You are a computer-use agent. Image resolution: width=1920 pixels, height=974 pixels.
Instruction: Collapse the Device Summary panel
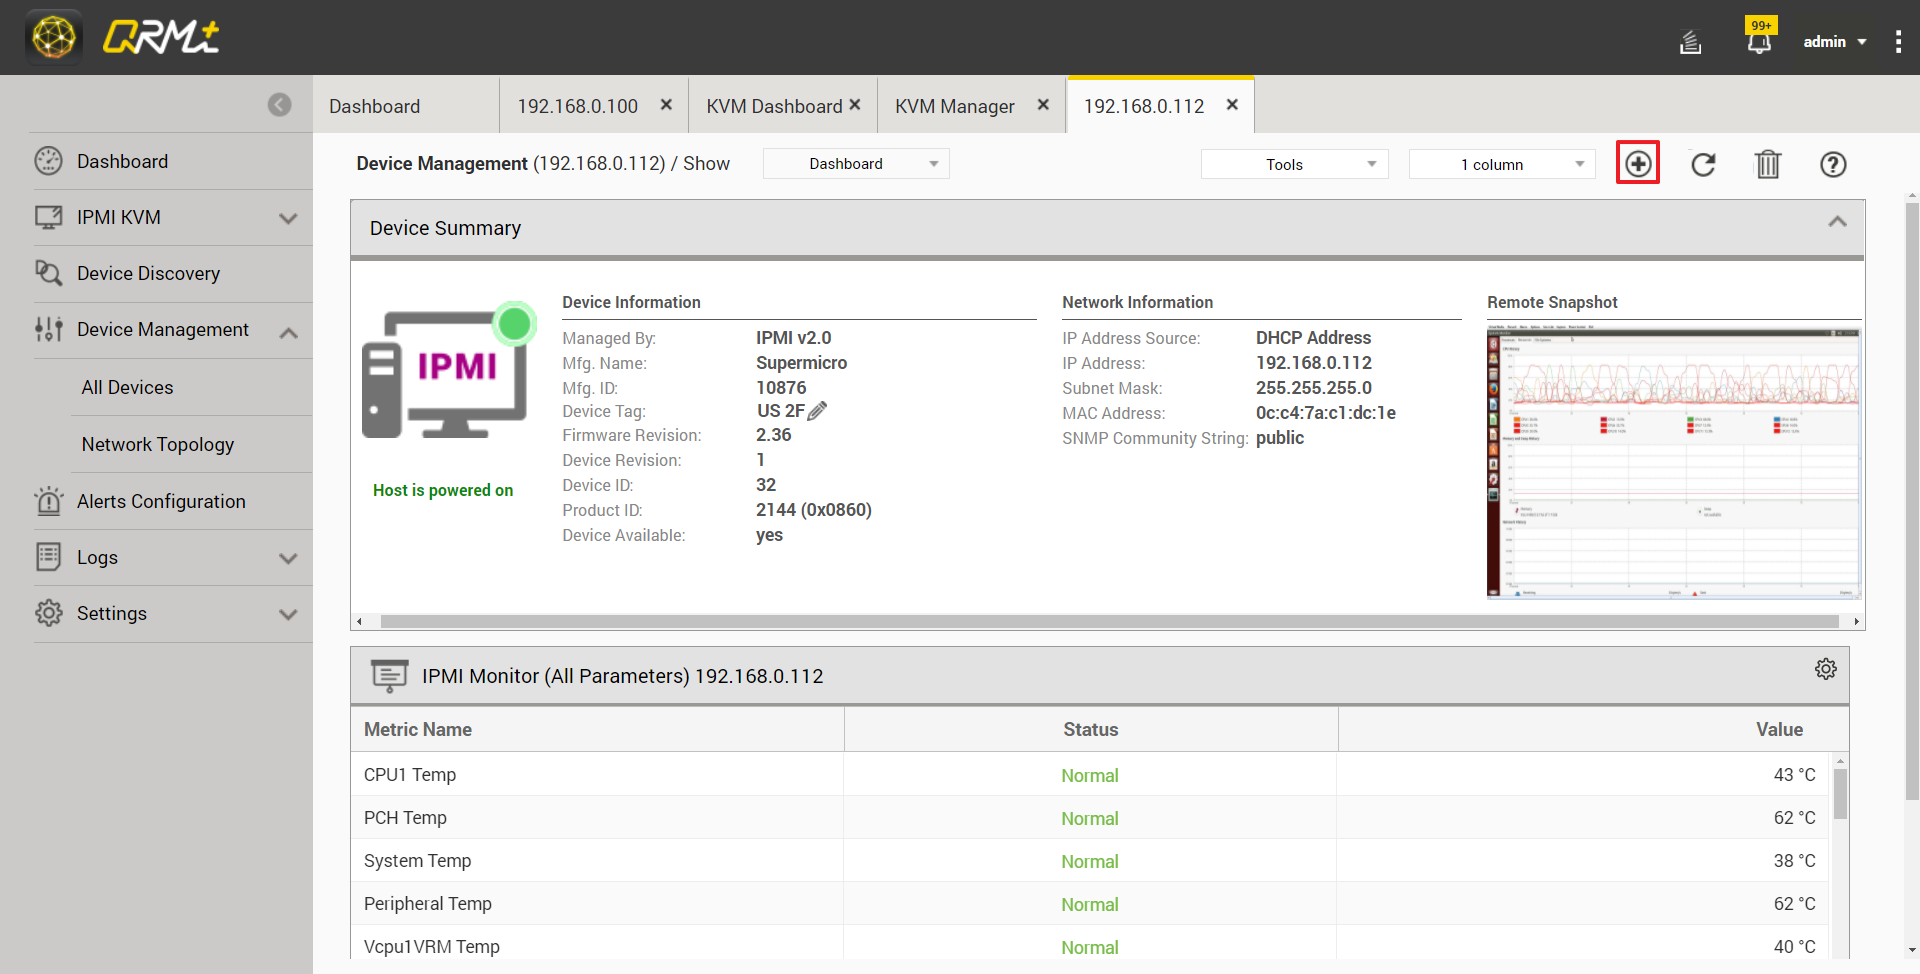coord(1837,222)
